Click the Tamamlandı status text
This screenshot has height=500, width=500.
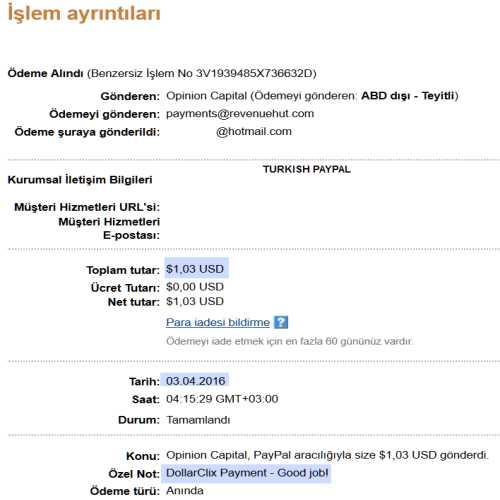pyautogui.click(x=198, y=420)
